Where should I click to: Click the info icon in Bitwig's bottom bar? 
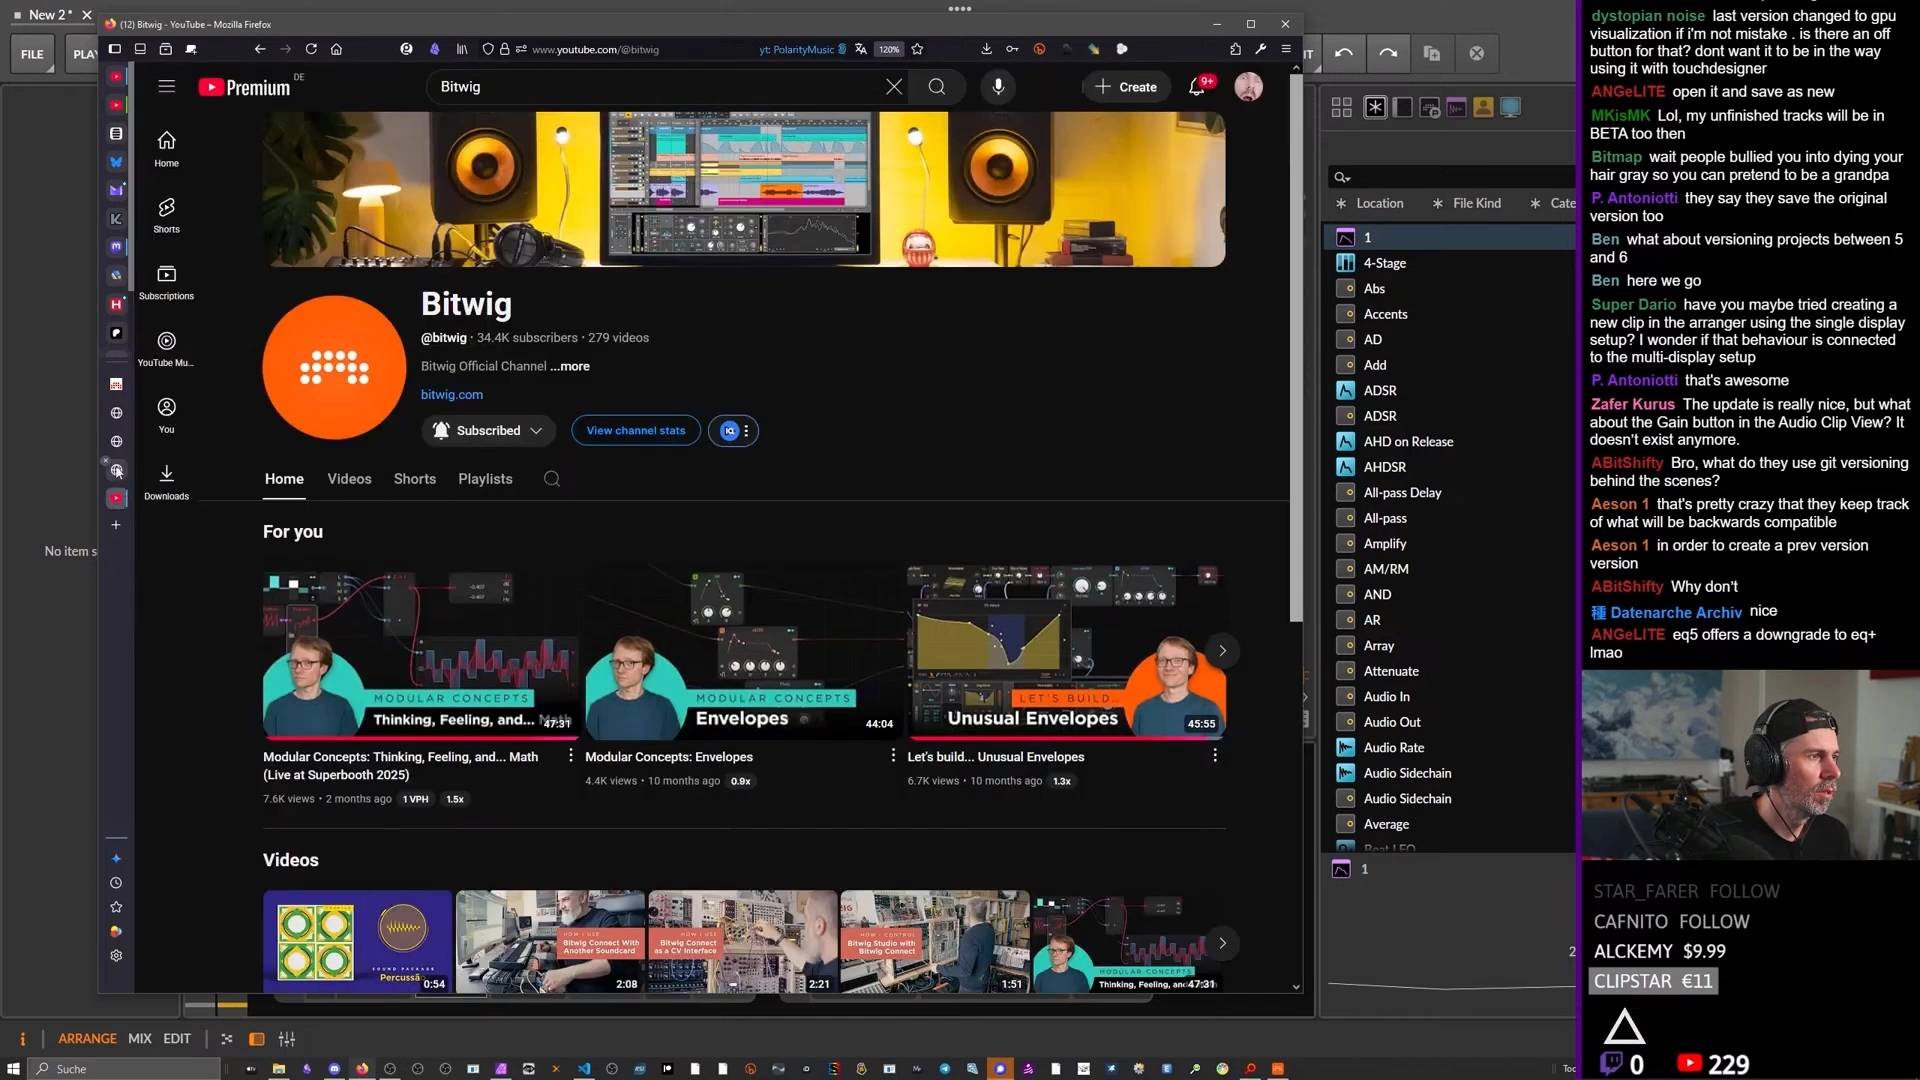[22, 1039]
